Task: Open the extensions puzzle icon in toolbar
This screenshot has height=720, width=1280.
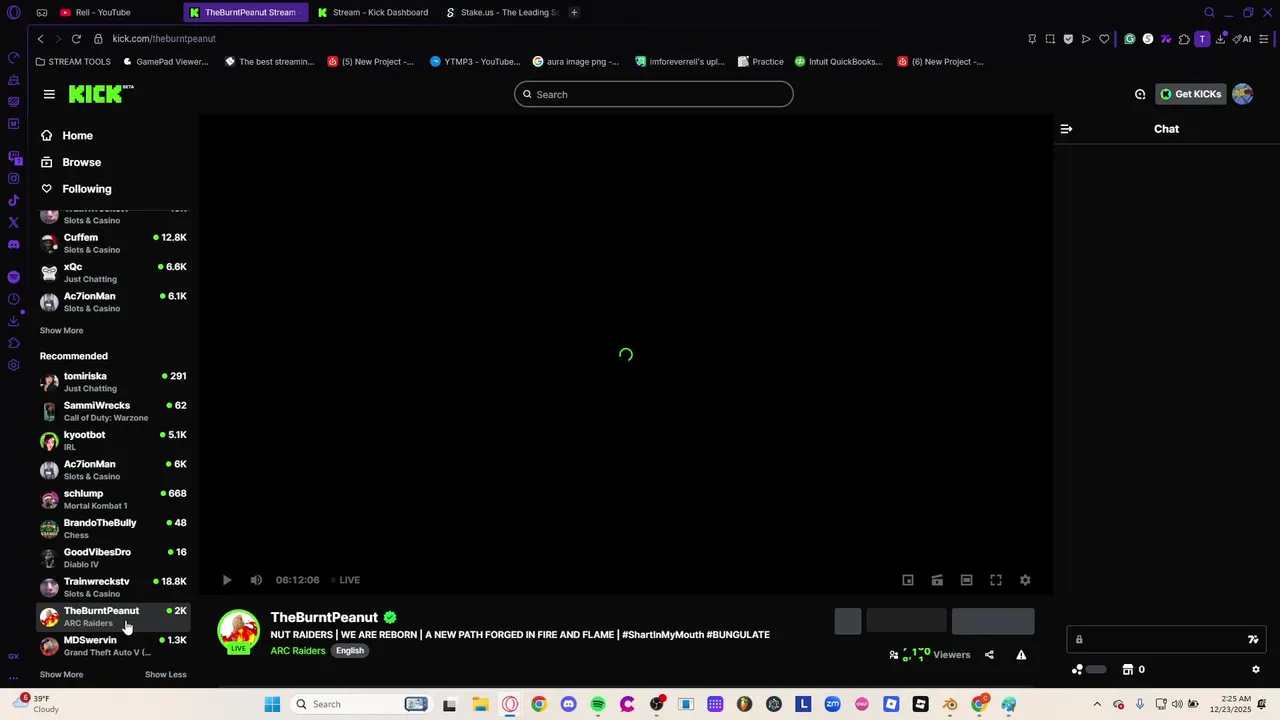Action: pos(1184,39)
